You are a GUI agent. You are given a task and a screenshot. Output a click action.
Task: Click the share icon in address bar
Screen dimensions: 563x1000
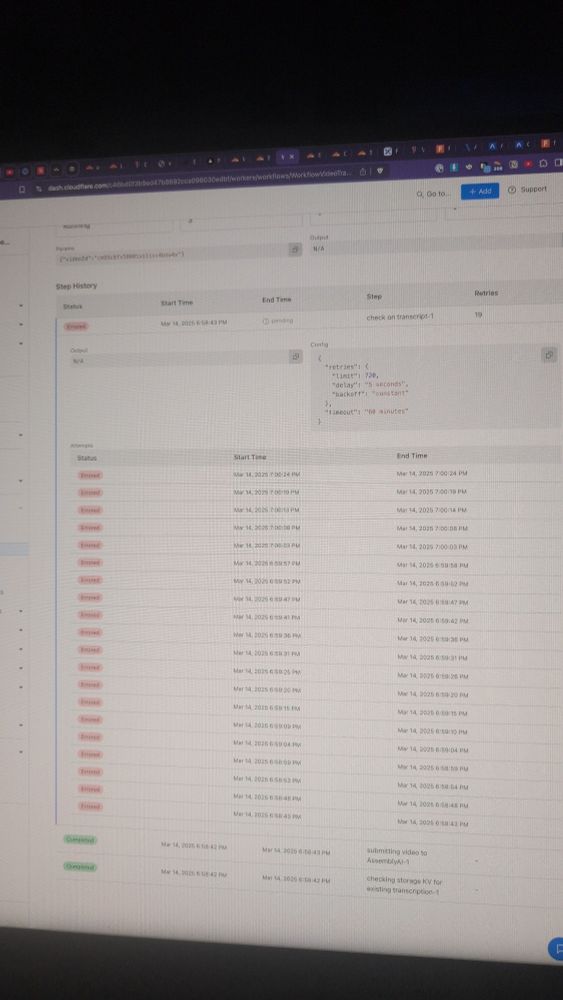click(x=363, y=172)
